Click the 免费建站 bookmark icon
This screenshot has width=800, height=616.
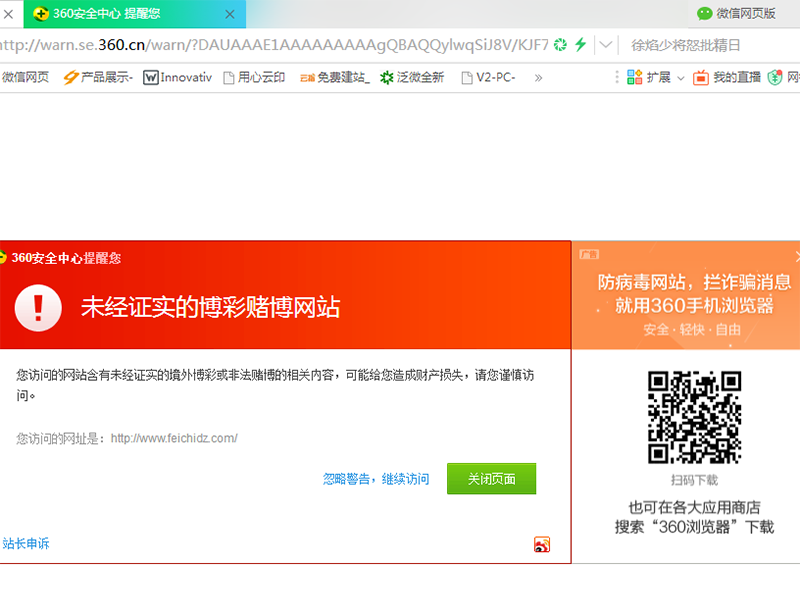click(x=308, y=78)
